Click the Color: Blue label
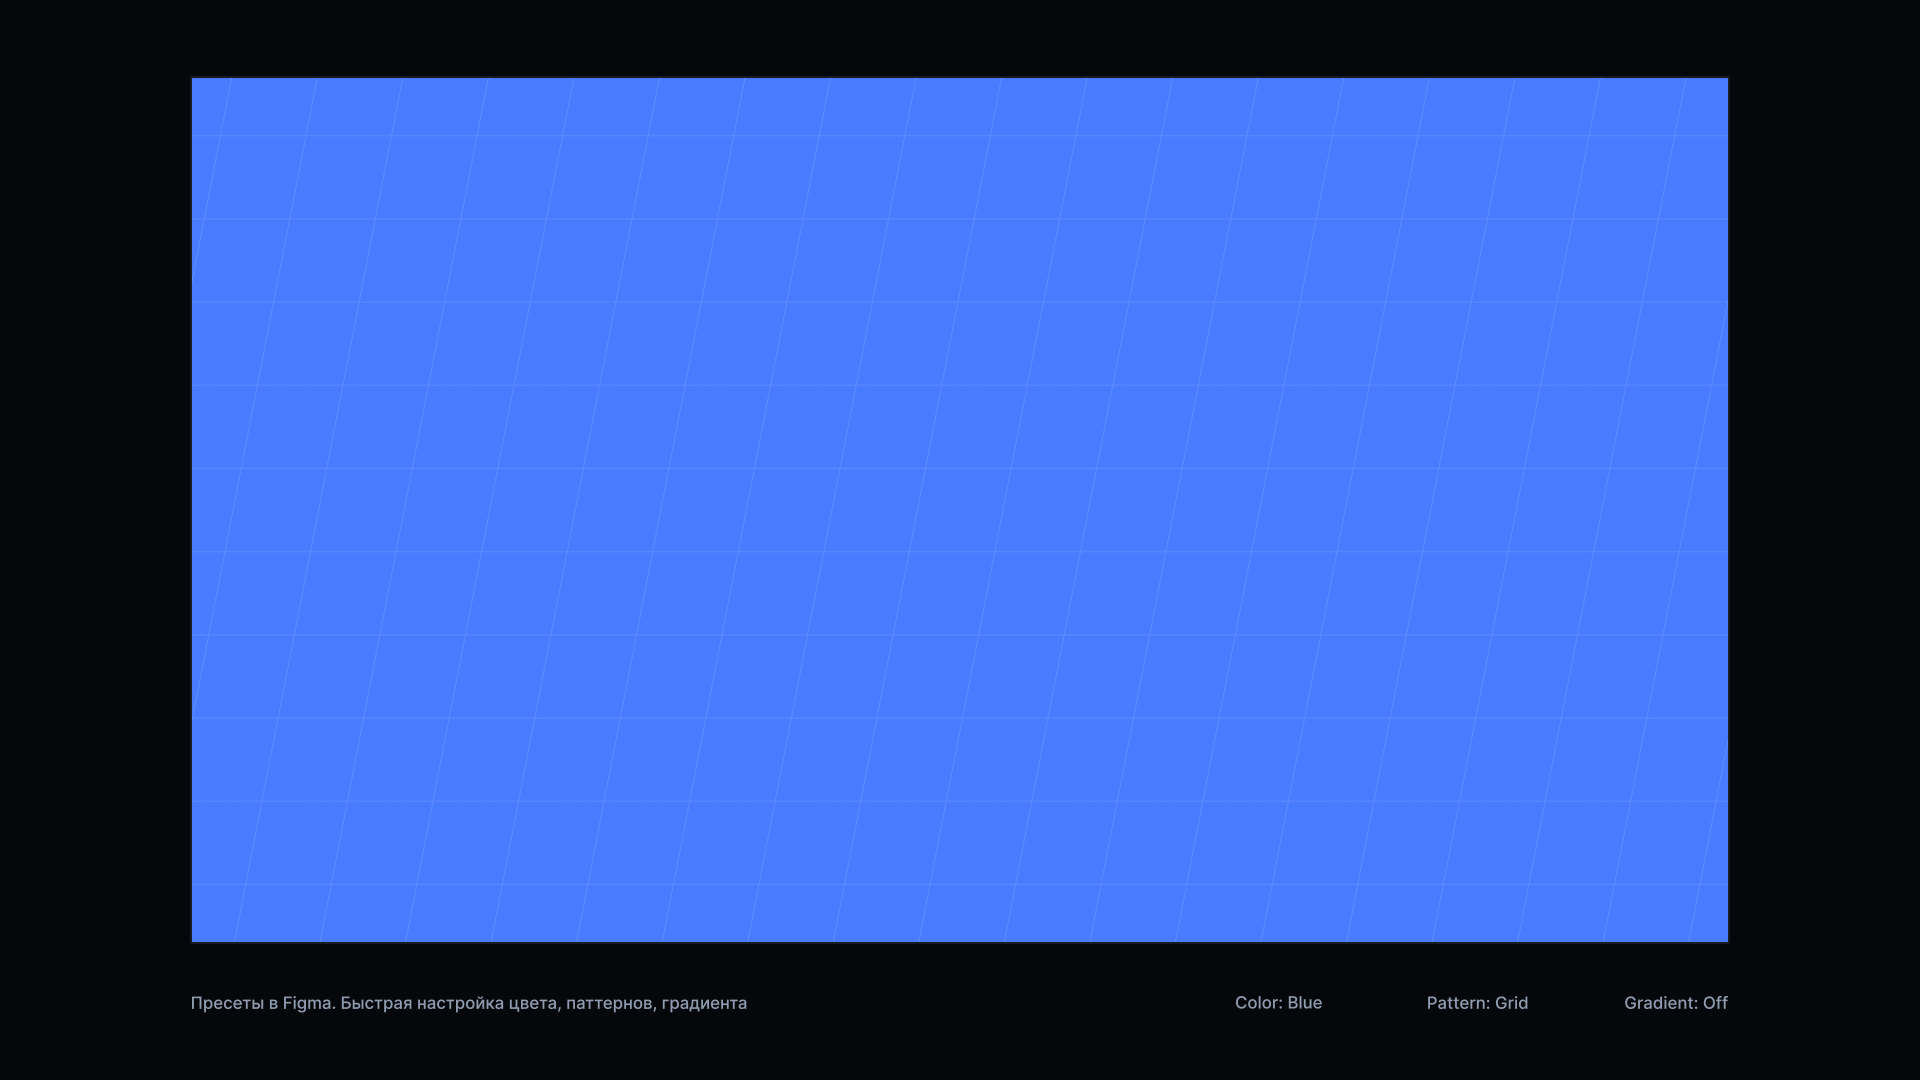 1278,1003
